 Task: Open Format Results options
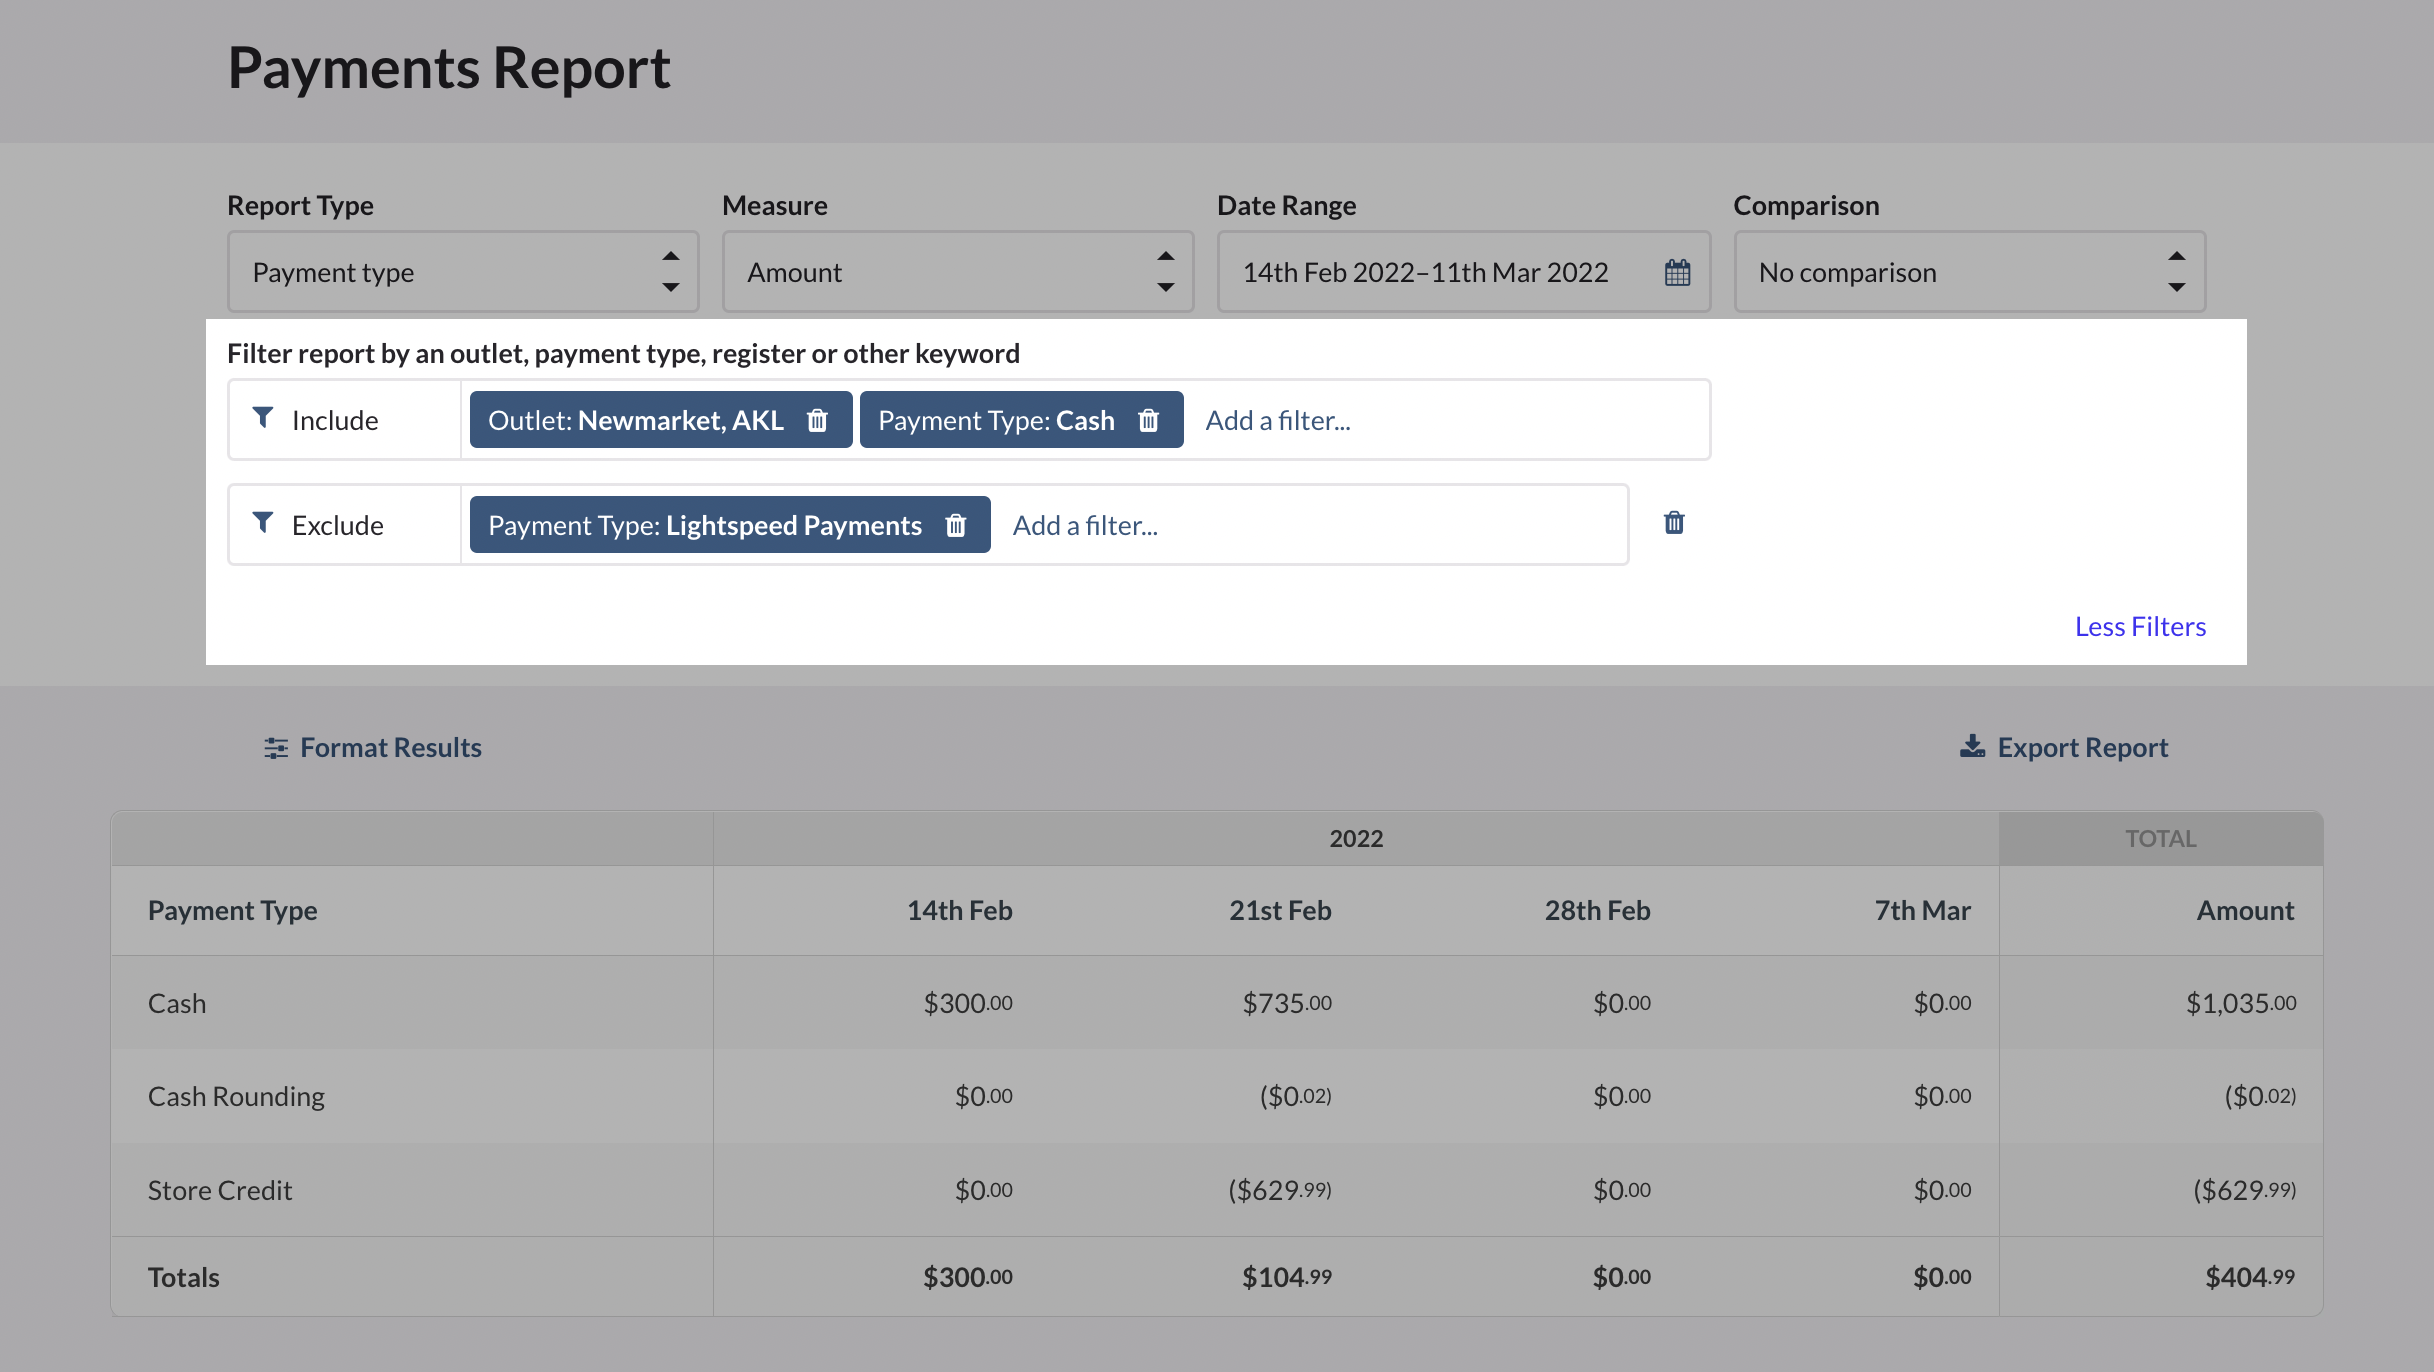(x=390, y=747)
